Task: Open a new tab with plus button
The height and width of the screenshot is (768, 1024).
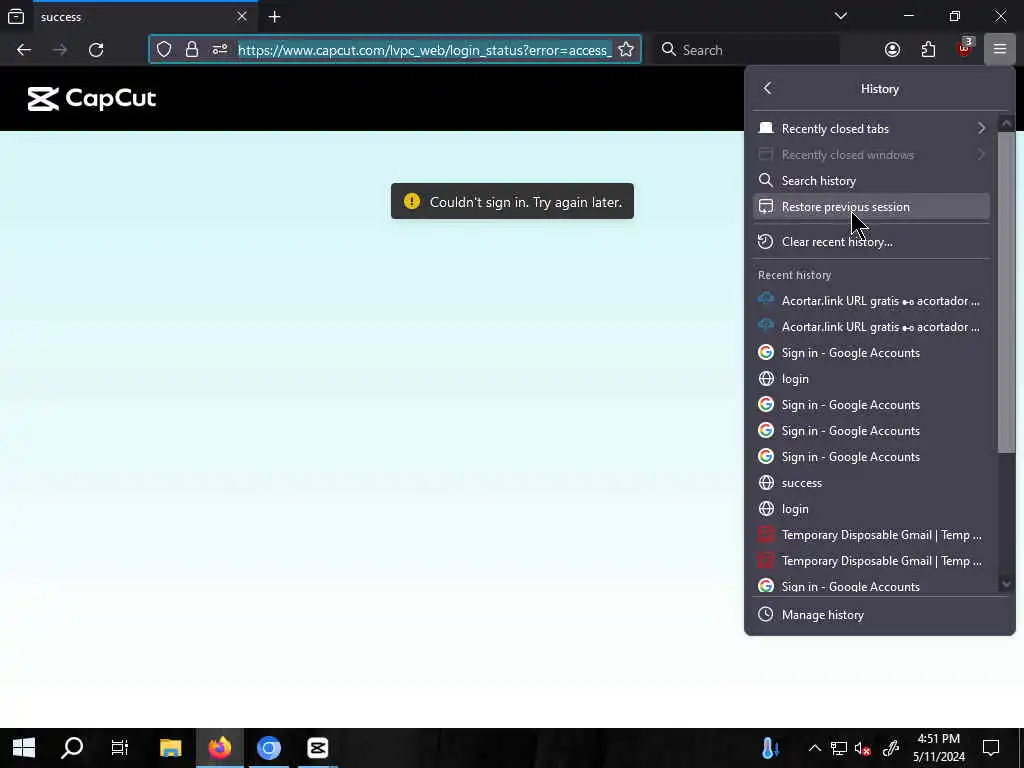Action: [275, 16]
